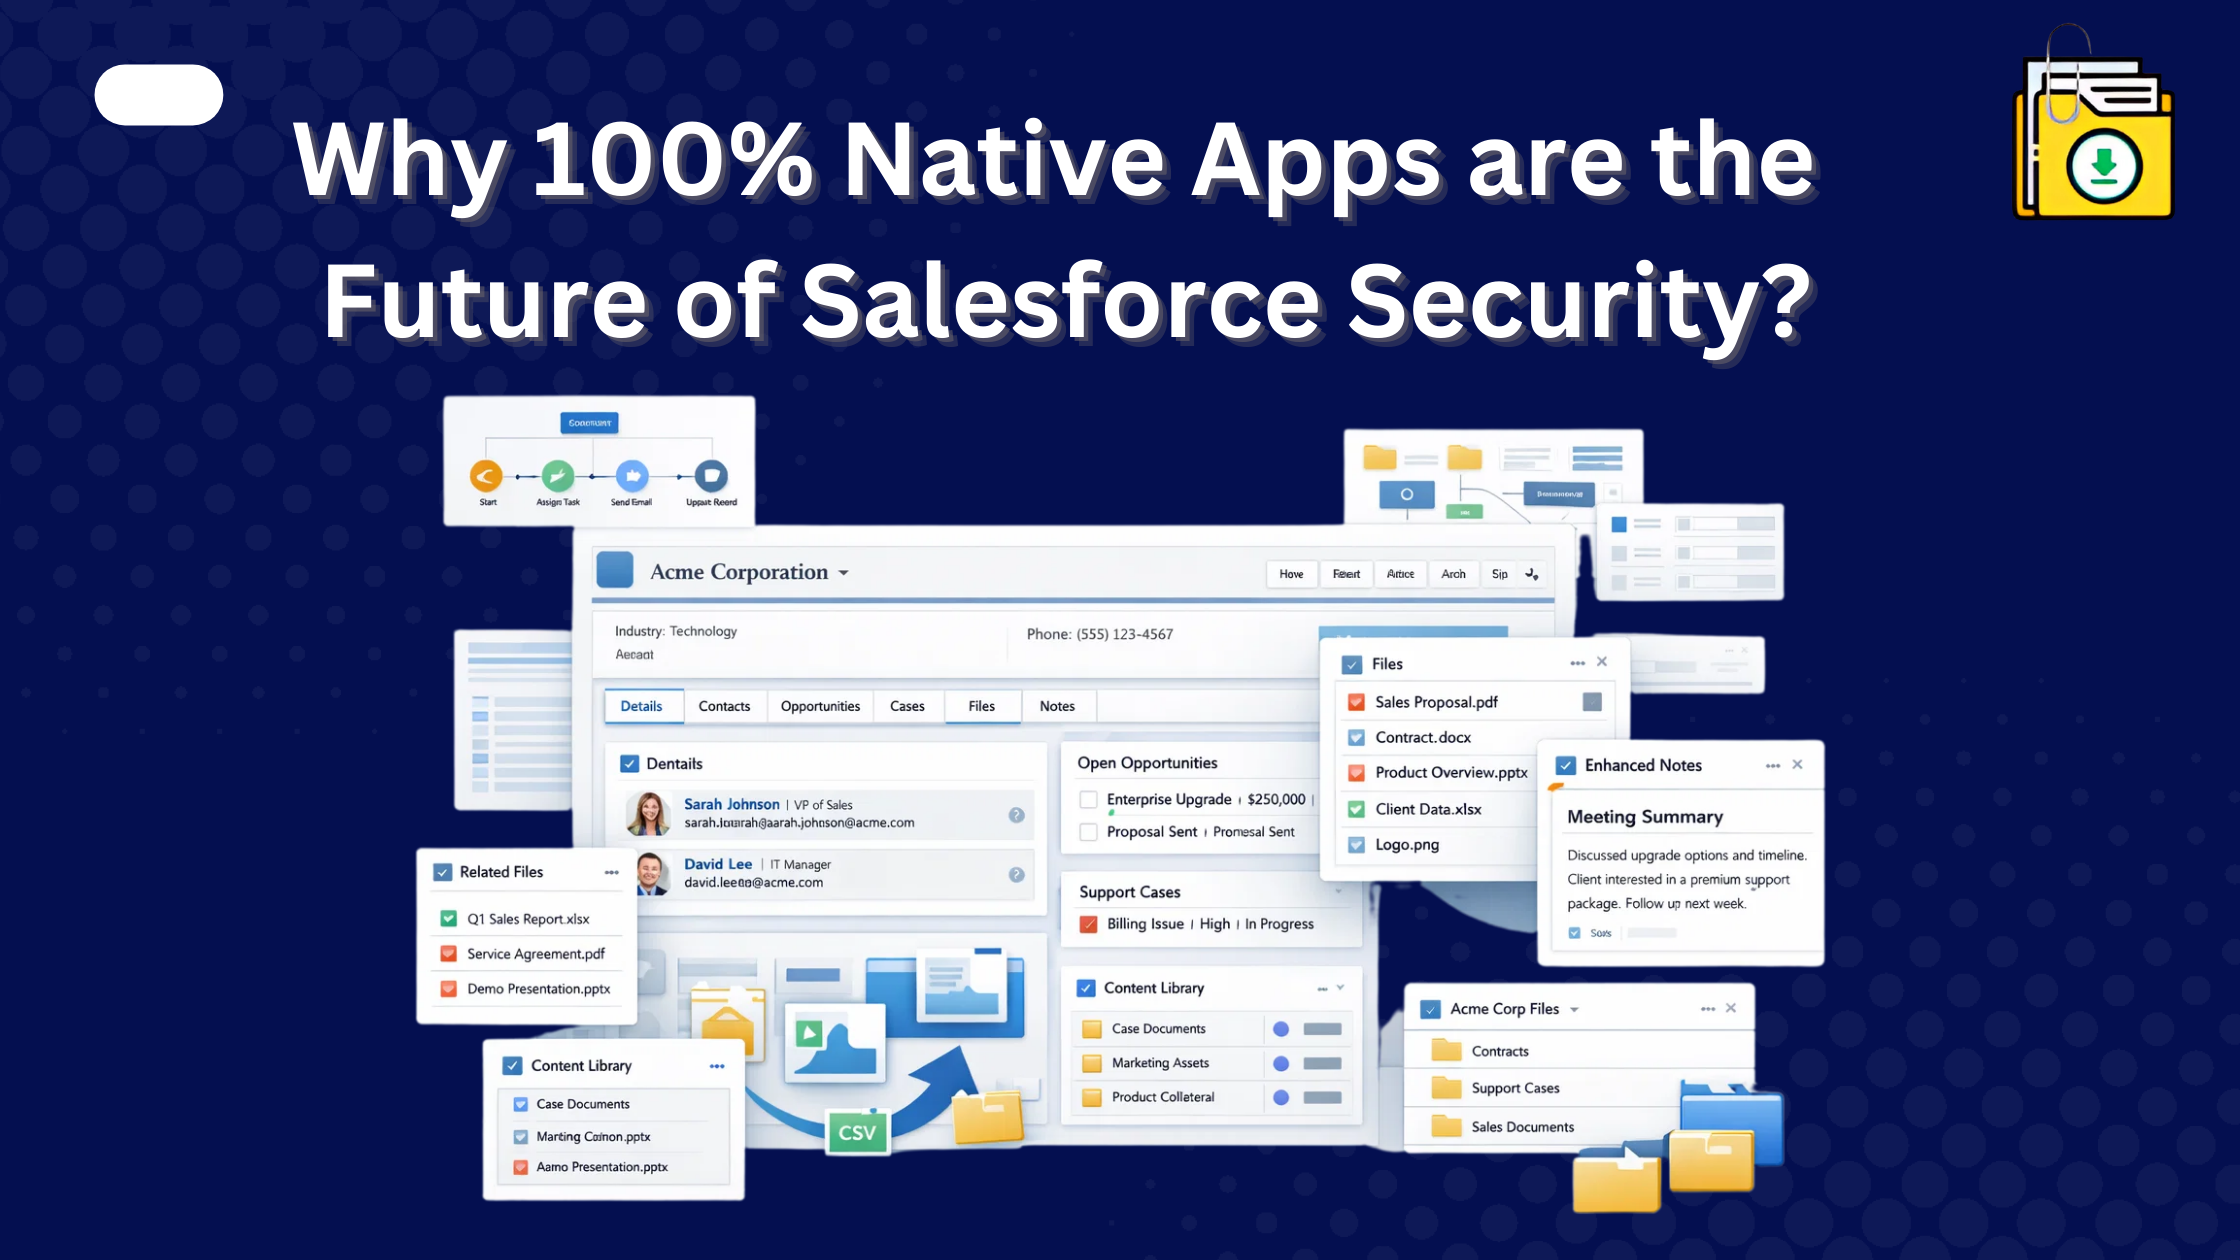Click Sarah Johnson's profile photo
2240x1260 pixels.
(648, 814)
